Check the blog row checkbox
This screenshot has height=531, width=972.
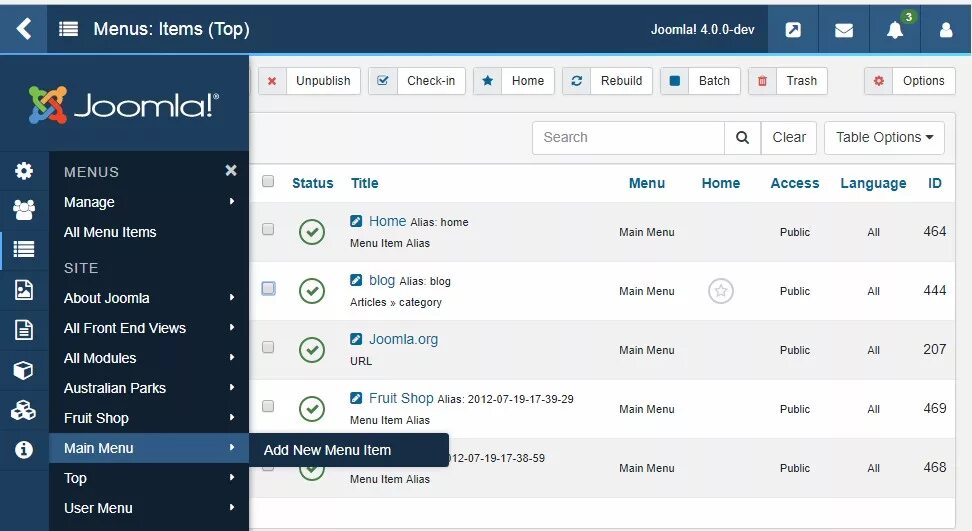tap(268, 288)
